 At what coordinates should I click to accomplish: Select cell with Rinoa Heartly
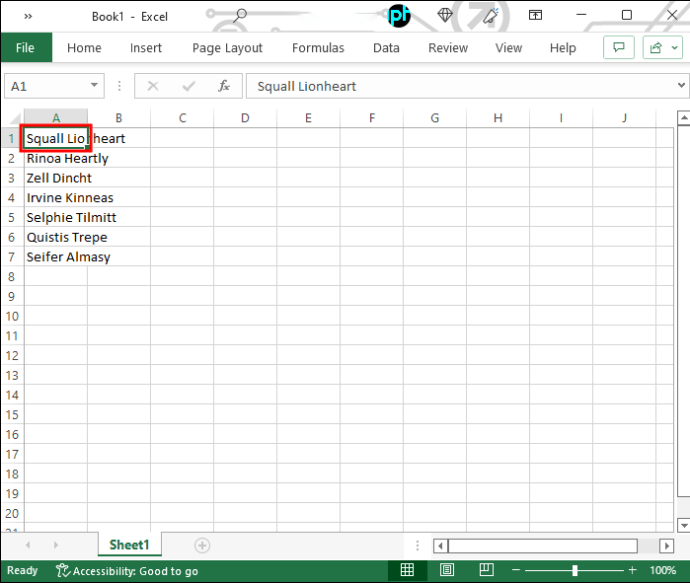(56, 158)
